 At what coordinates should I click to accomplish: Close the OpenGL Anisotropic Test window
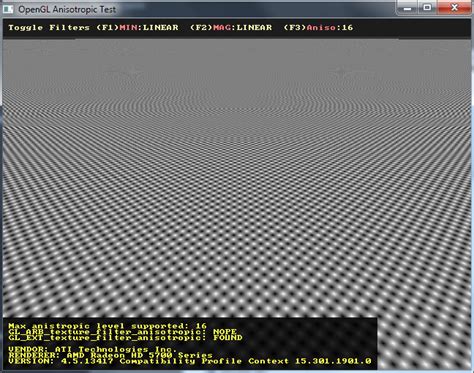(x=454, y=8)
